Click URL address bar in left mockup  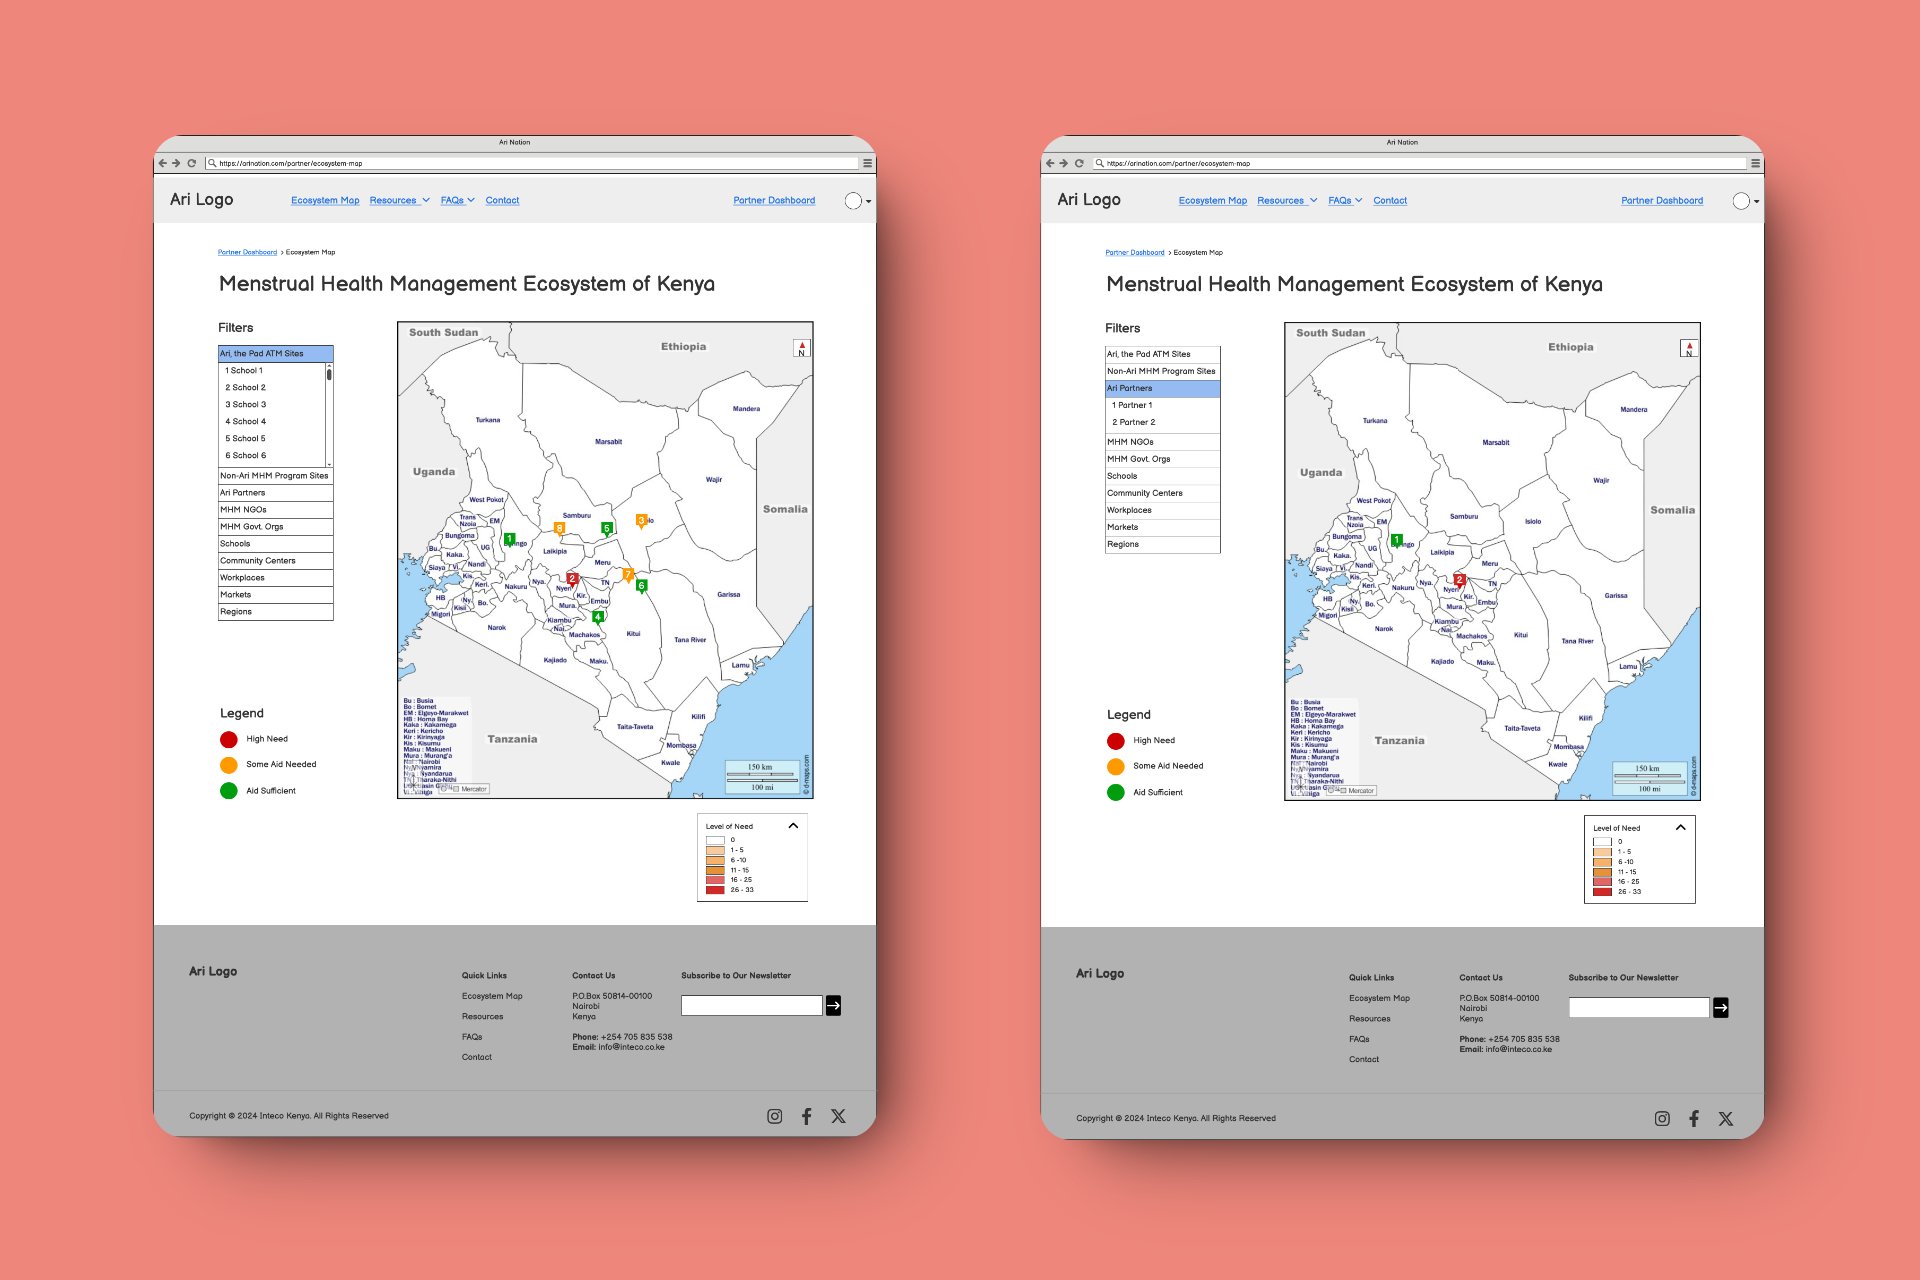(532, 163)
